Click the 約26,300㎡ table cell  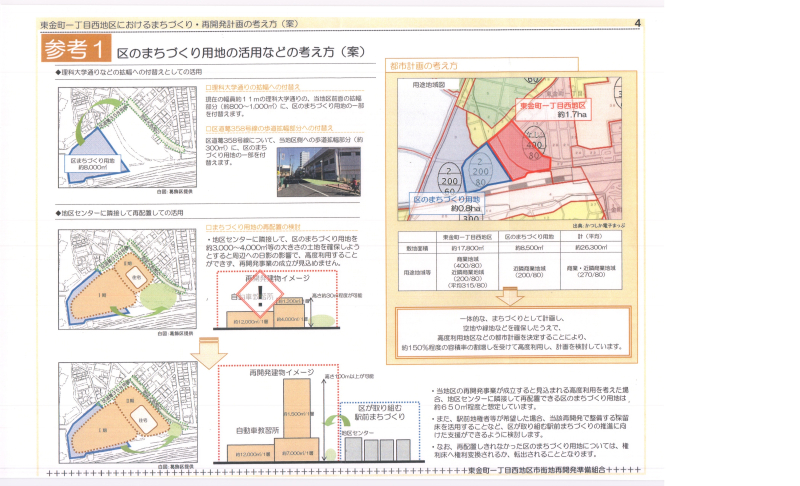tap(591, 248)
